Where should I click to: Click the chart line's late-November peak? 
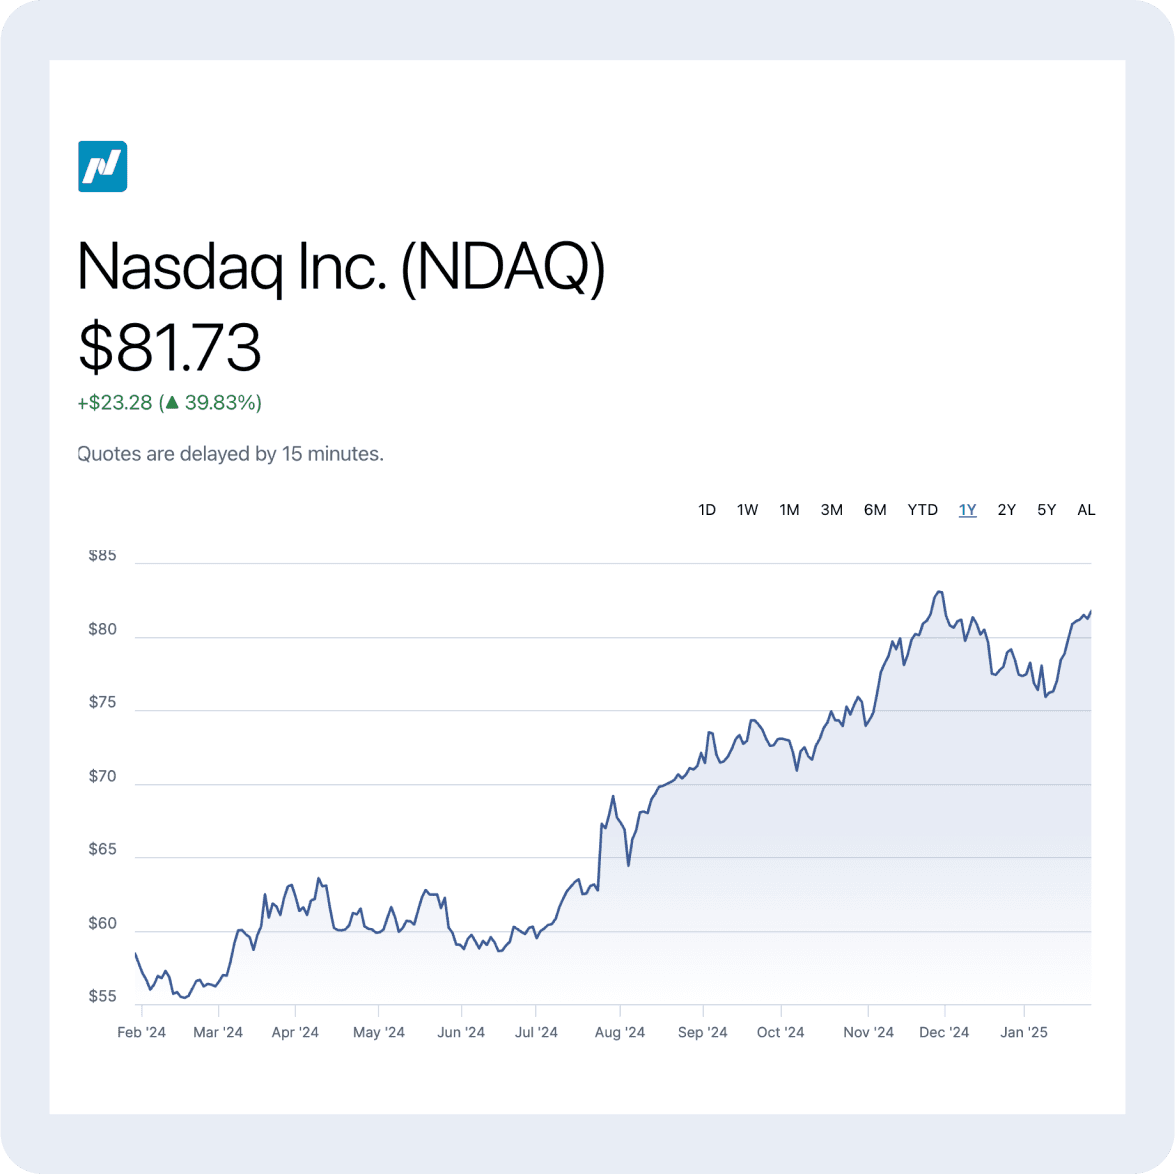pos(939,592)
